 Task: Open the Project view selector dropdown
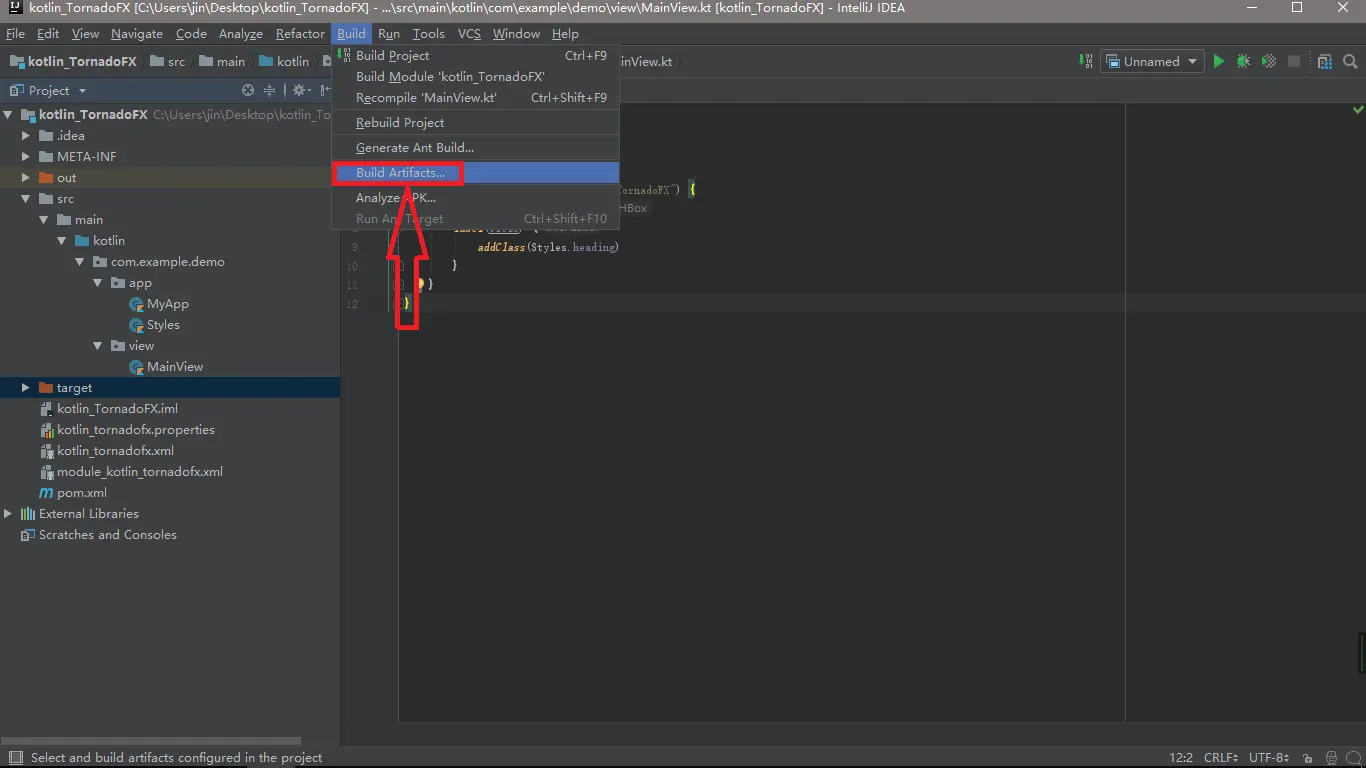click(x=48, y=90)
